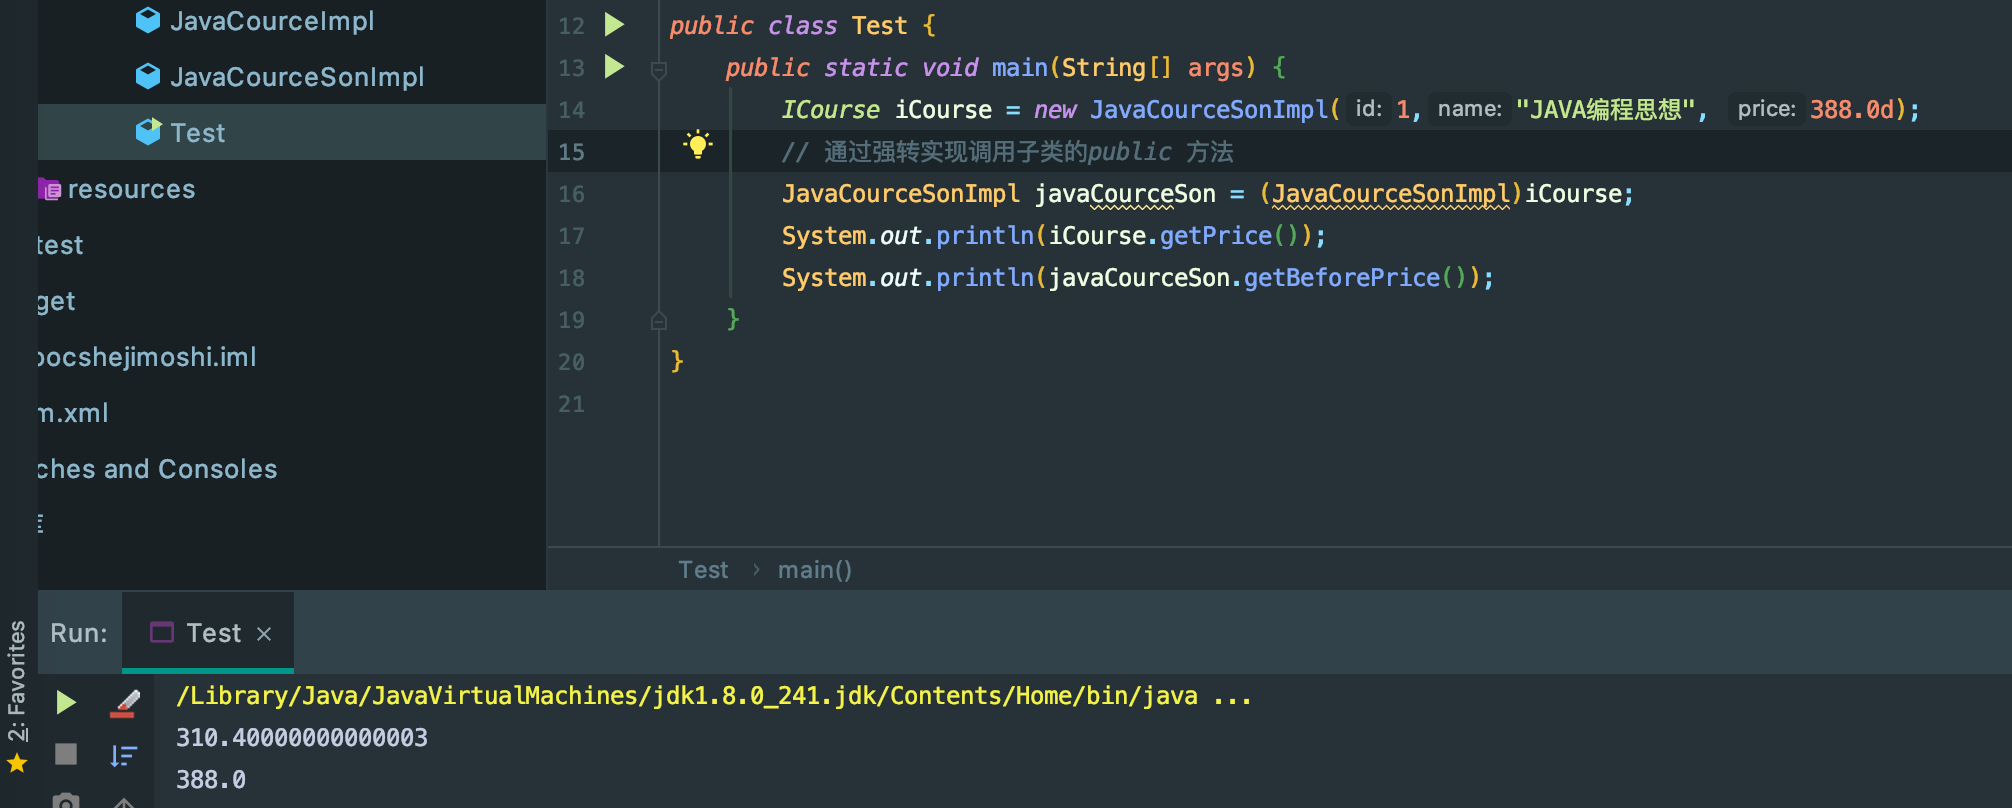The width and height of the screenshot is (2012, 808).
Task: Click the yellow Favorites star icon
Action: pyautogui.click(x=17, y=763)
